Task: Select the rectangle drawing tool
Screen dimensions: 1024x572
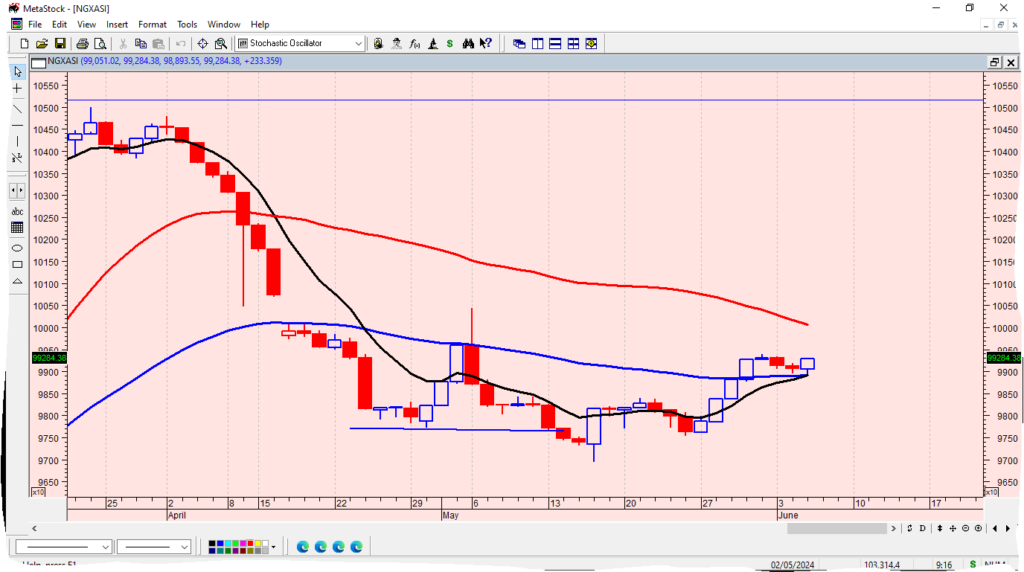Action: pyautogui.click(x=17, y=265)
